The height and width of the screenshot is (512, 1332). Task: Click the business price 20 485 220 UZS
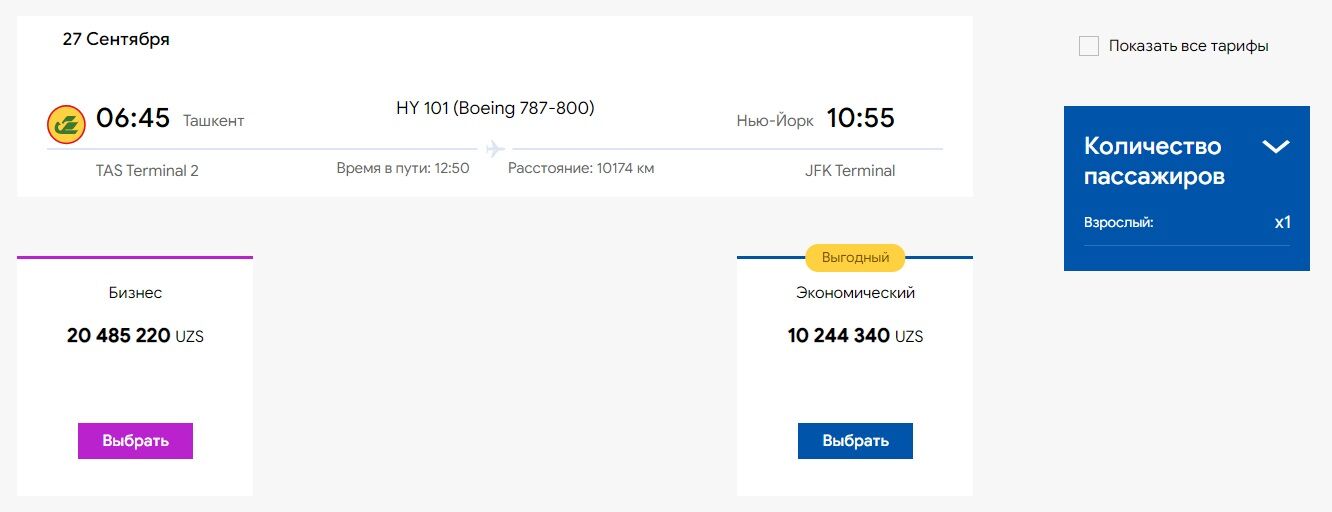click(135, 336)
